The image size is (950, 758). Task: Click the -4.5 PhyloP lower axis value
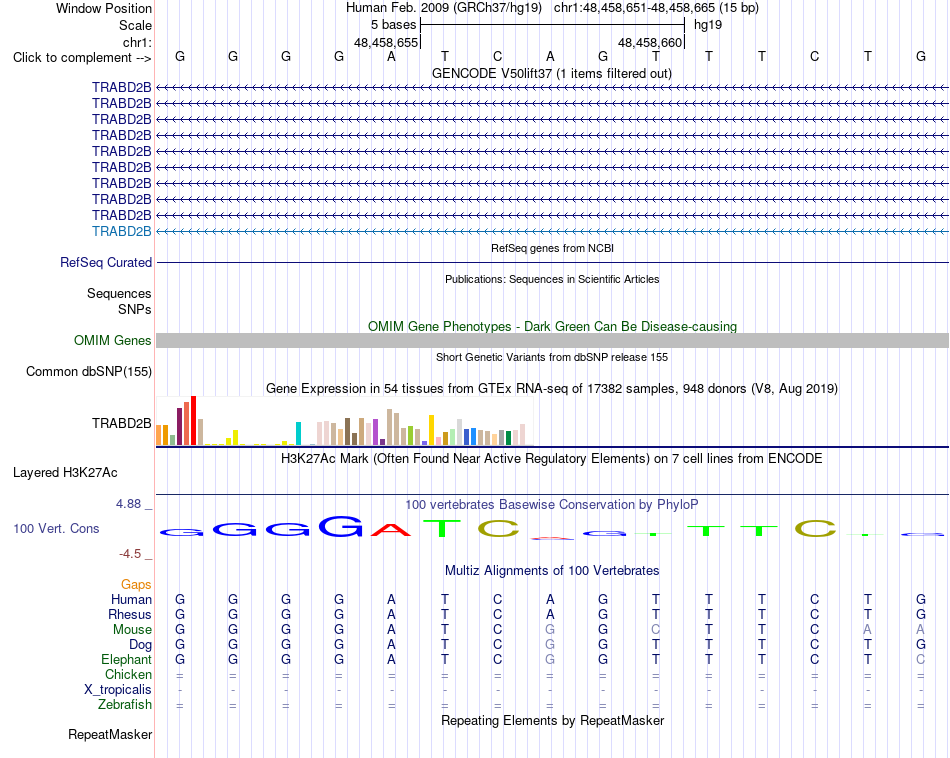pos(130,554)
